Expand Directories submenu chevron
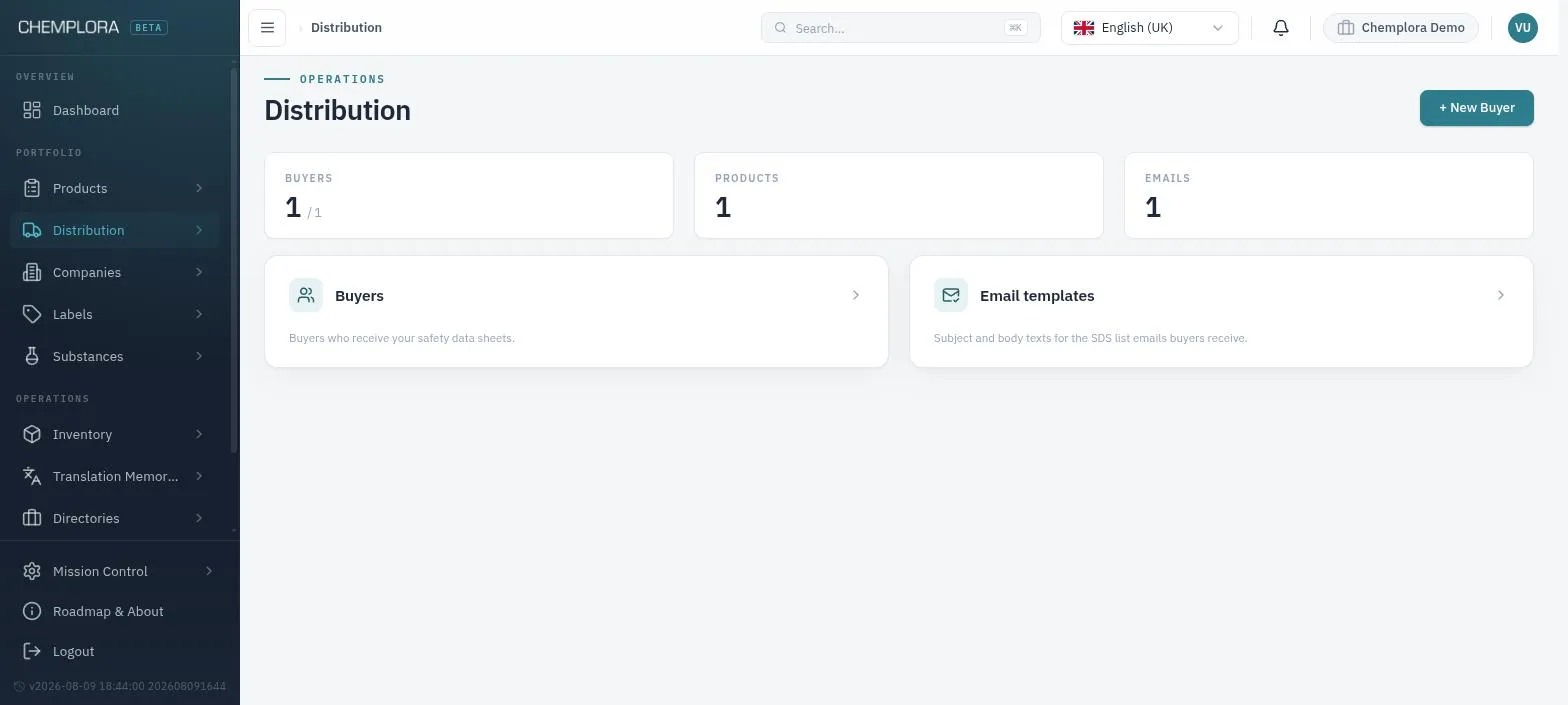 pyautogui.click(x=199, y=518)
